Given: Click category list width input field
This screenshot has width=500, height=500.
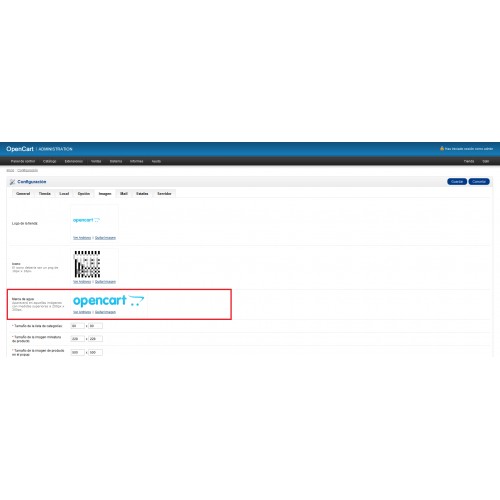Looking at the screenshot, I should coord(78,326).
